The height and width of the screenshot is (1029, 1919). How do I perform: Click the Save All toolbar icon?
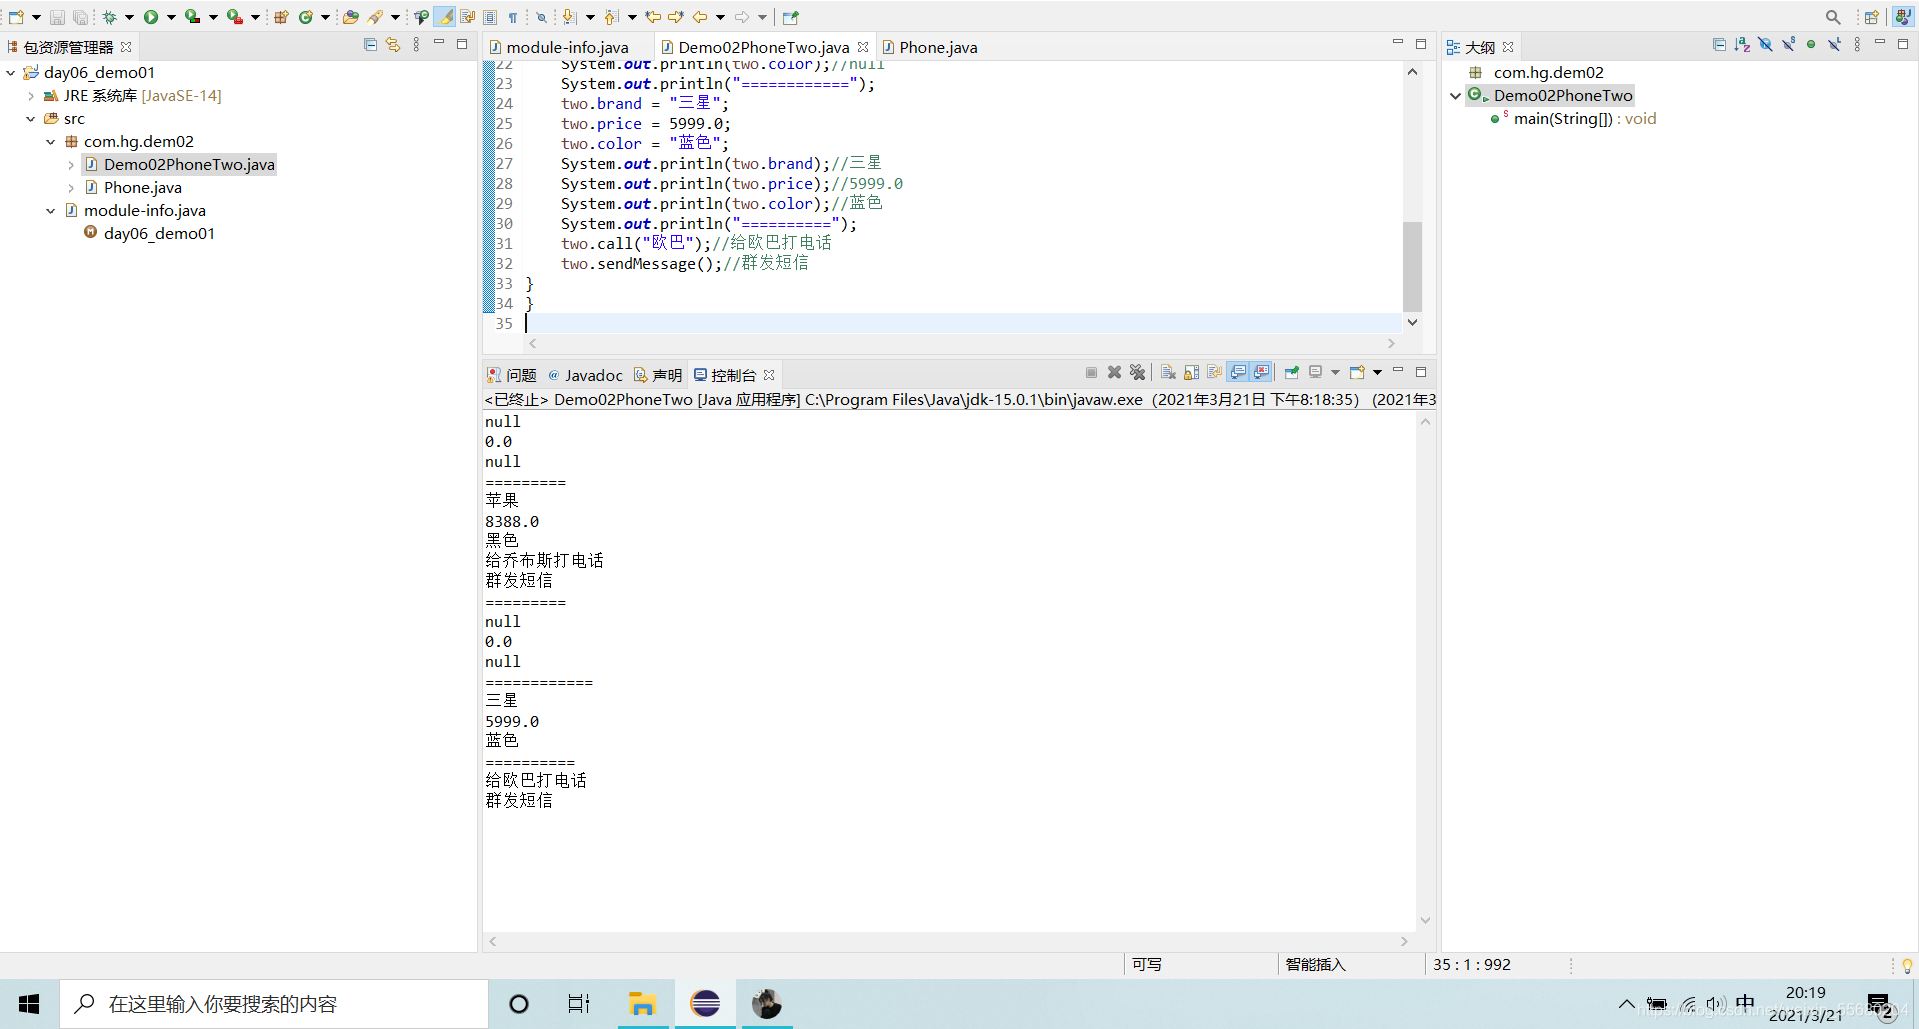click(x=80, y=17)
